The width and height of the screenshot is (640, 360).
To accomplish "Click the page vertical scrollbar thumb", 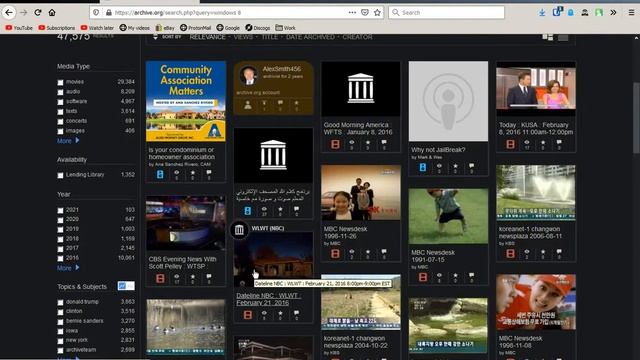I will tap(636, 118).
